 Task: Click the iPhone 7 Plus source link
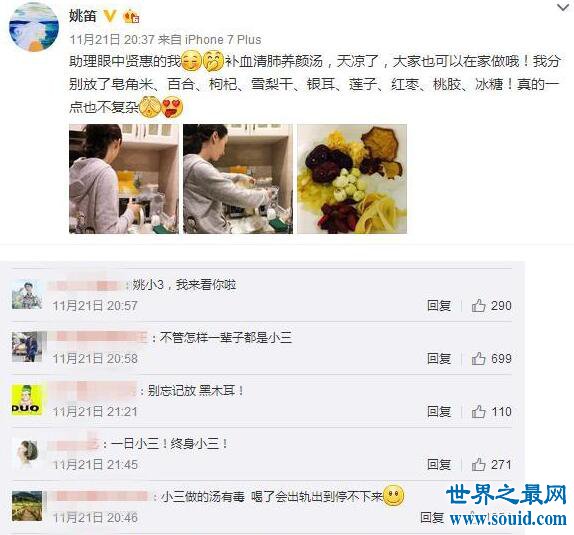(x=223, y=40)
